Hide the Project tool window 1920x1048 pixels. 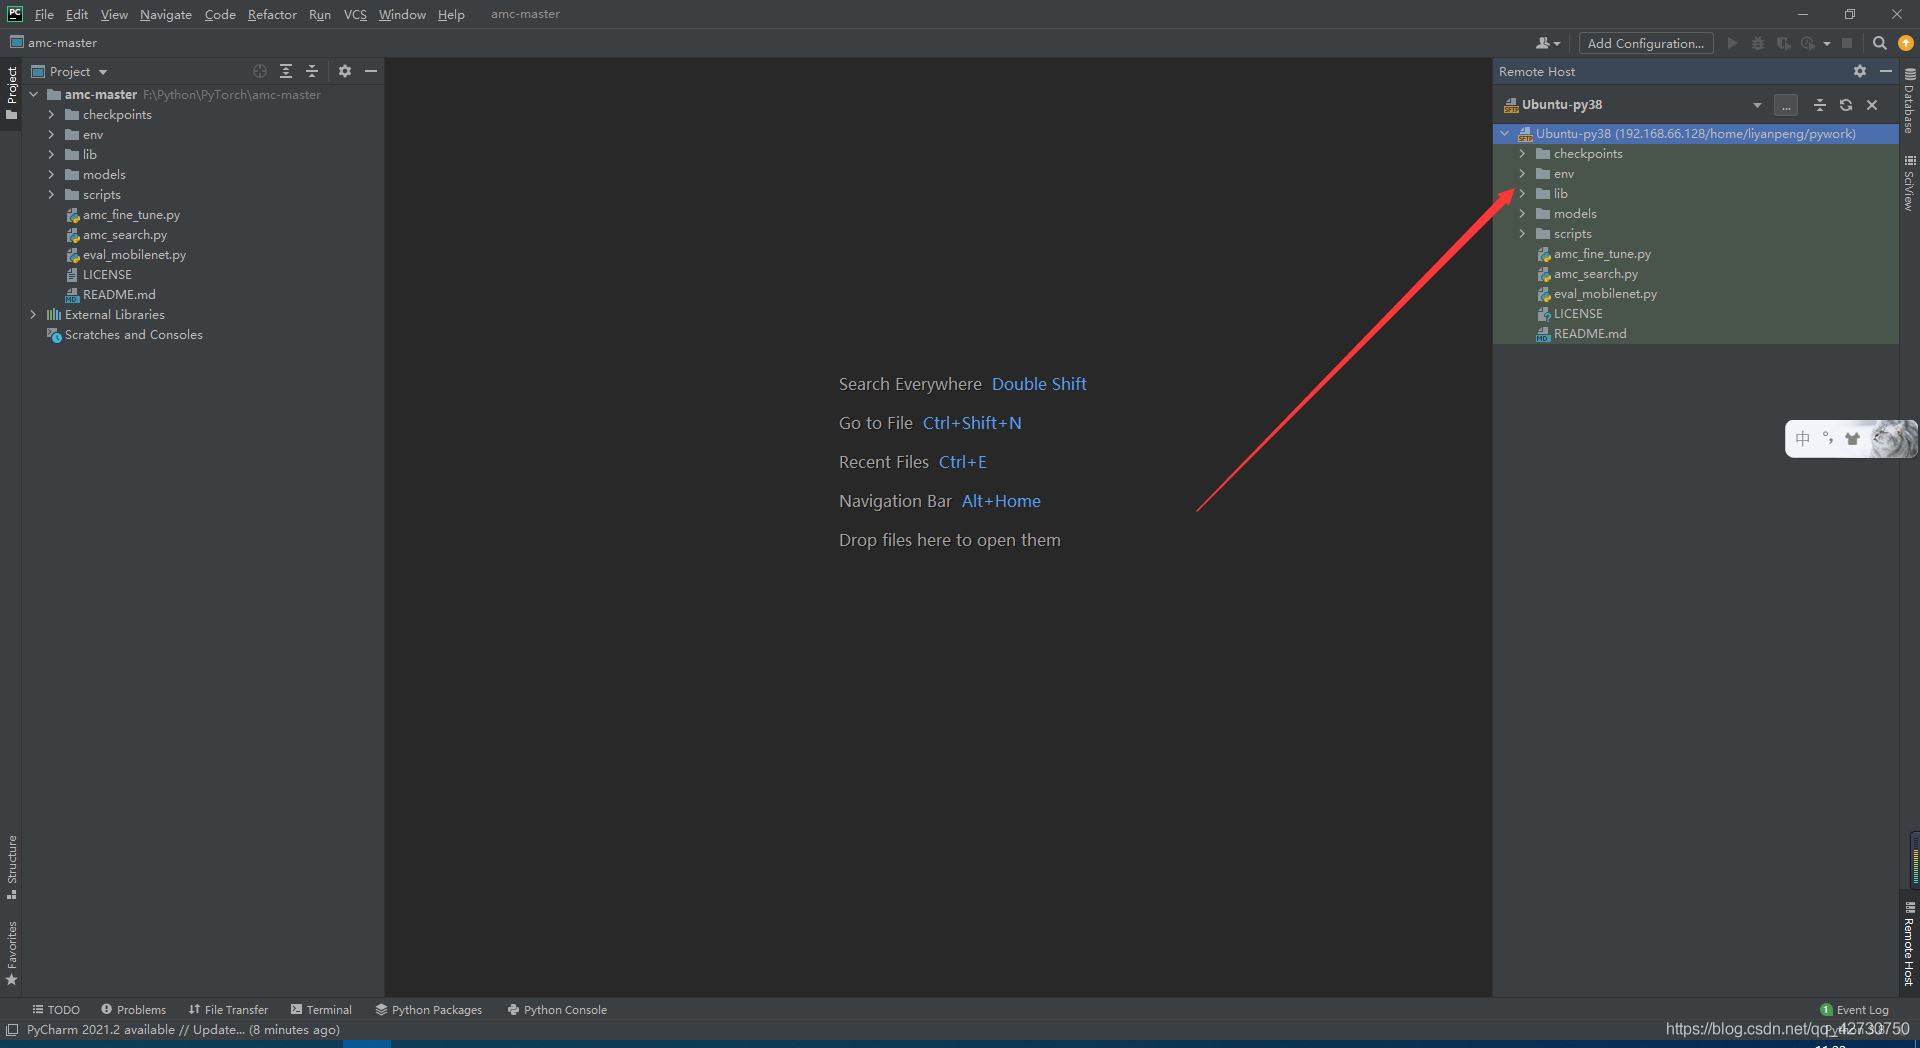click(x=371, y=71)
